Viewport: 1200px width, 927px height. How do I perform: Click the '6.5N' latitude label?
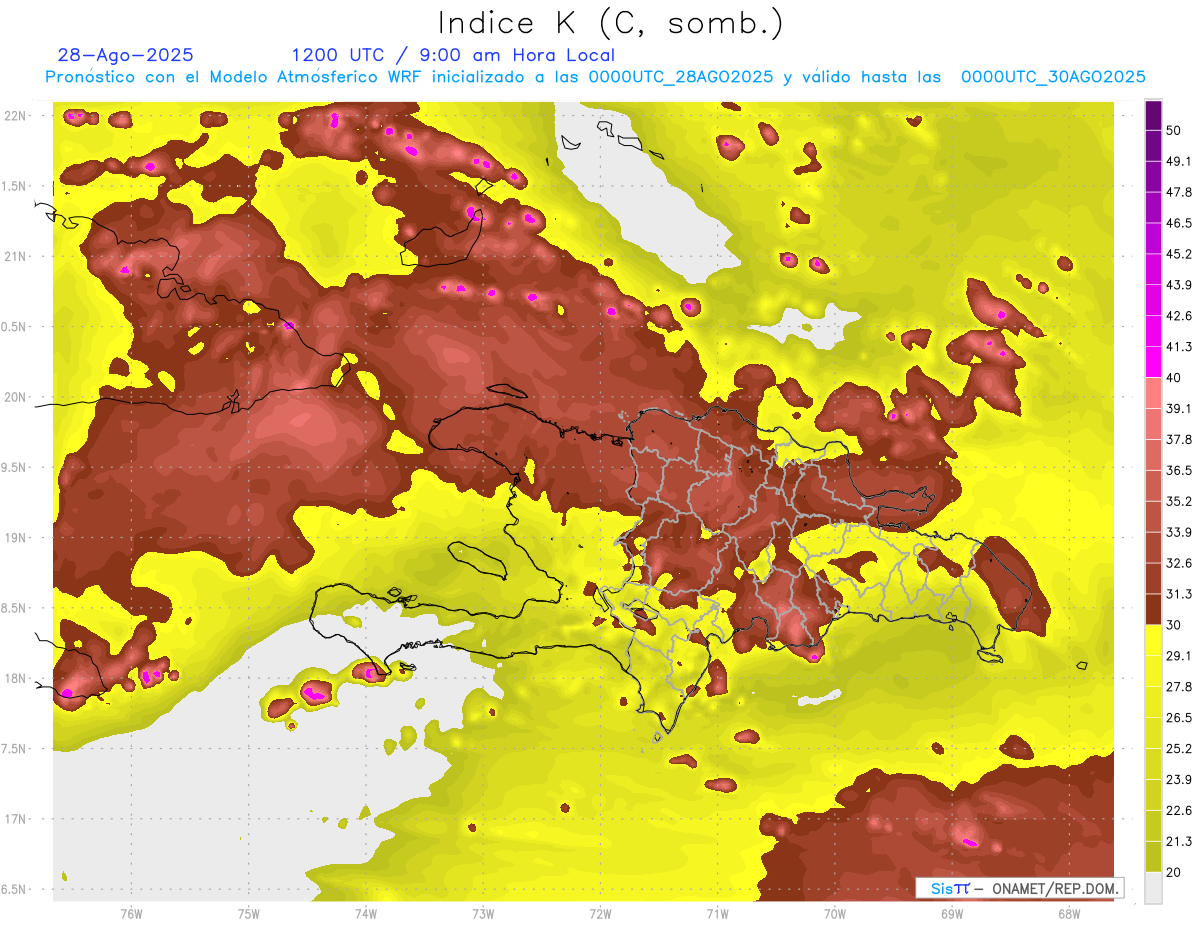(15, 889)
